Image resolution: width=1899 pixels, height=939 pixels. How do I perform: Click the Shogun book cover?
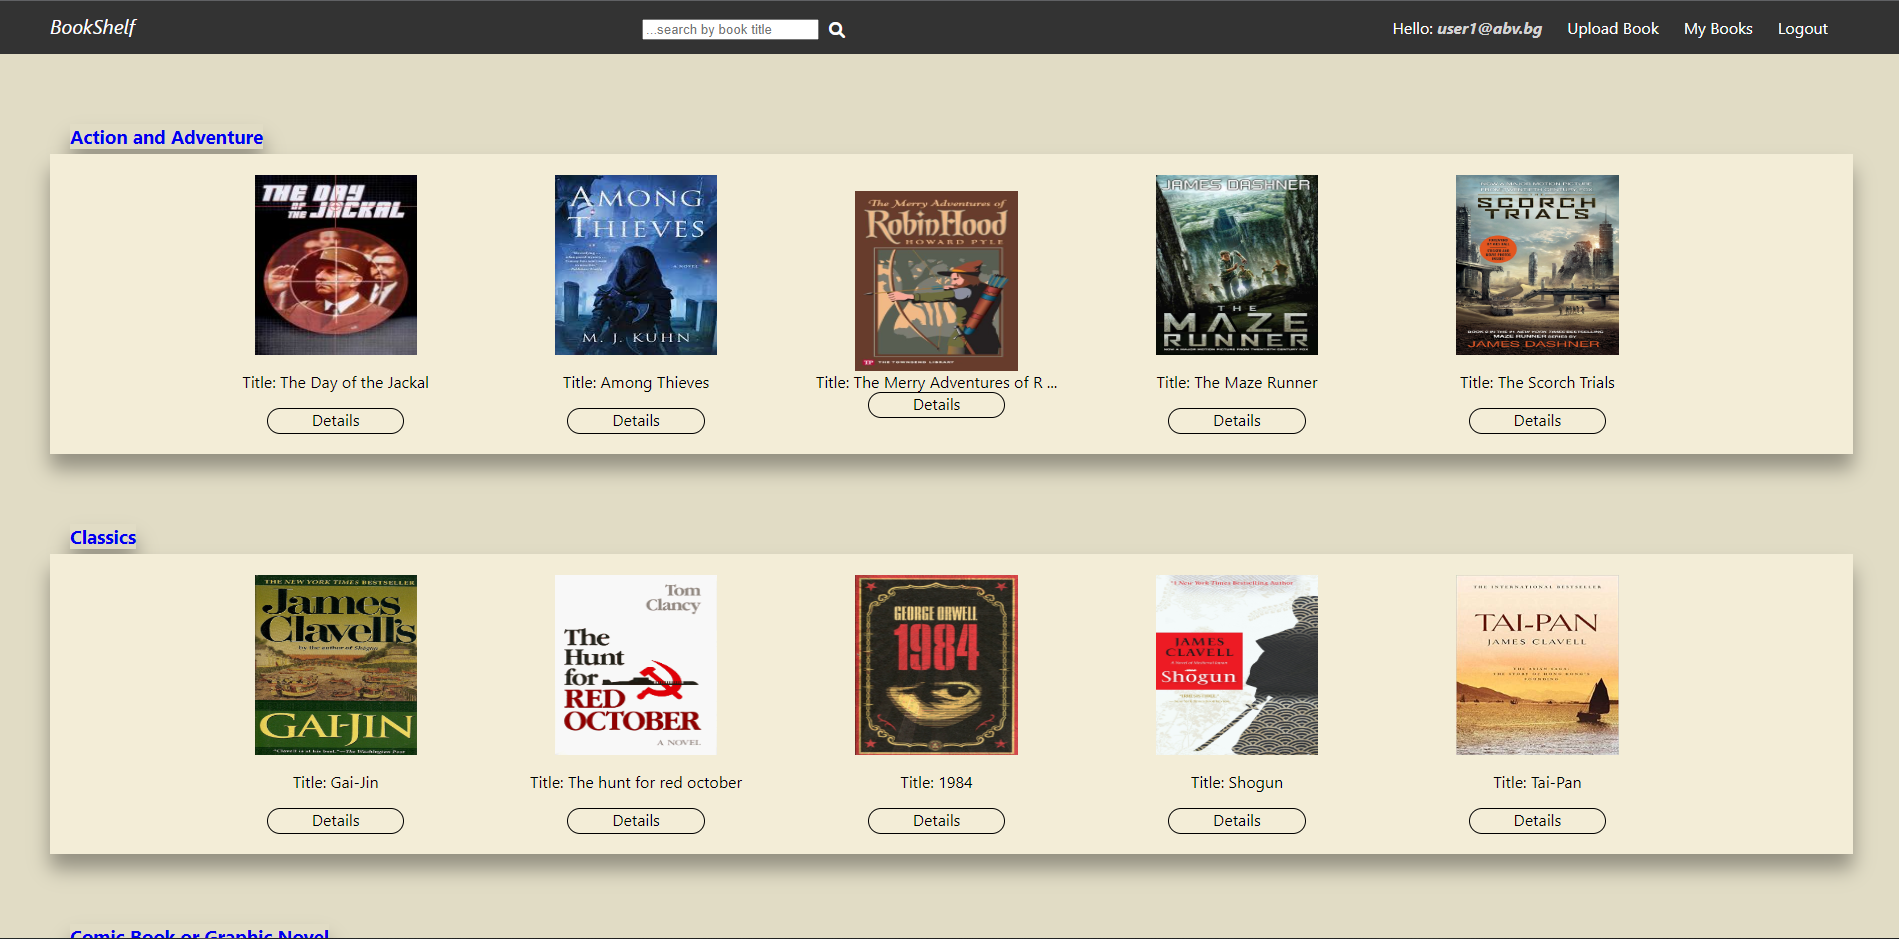click(x=1237, y=665)
